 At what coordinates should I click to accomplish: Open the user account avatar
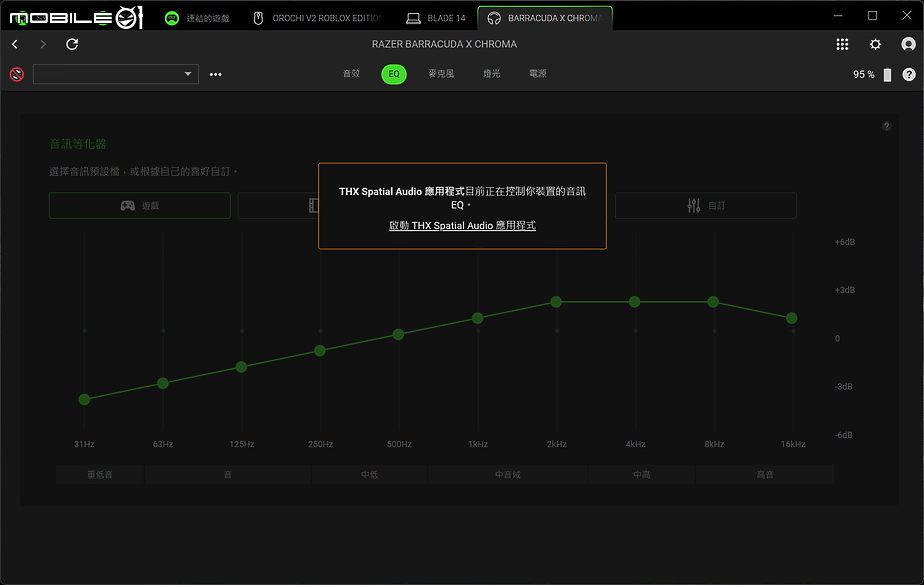click(x=908, y=44)
